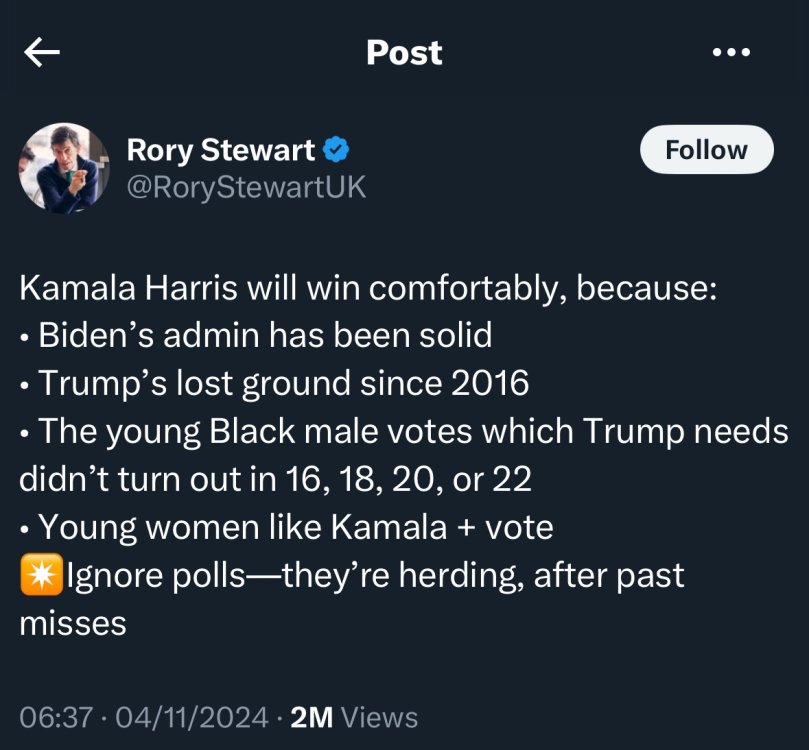Click the blue verified checkmark badge
809x750 pixels.
(x=337, y=150)
